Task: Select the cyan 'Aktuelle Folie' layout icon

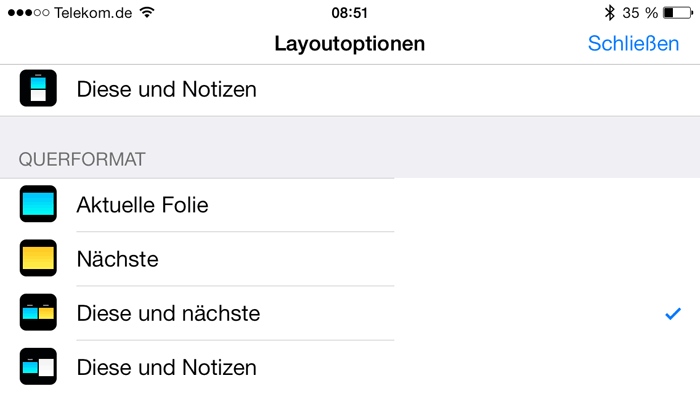Action: pyautogui.click(x=38, y=204)
